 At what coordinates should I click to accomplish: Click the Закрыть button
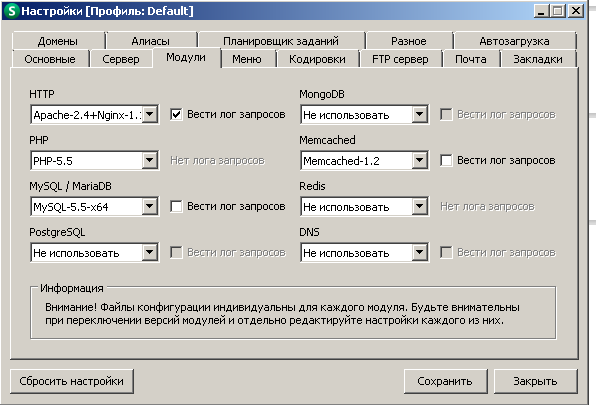(x=535, y=381)
